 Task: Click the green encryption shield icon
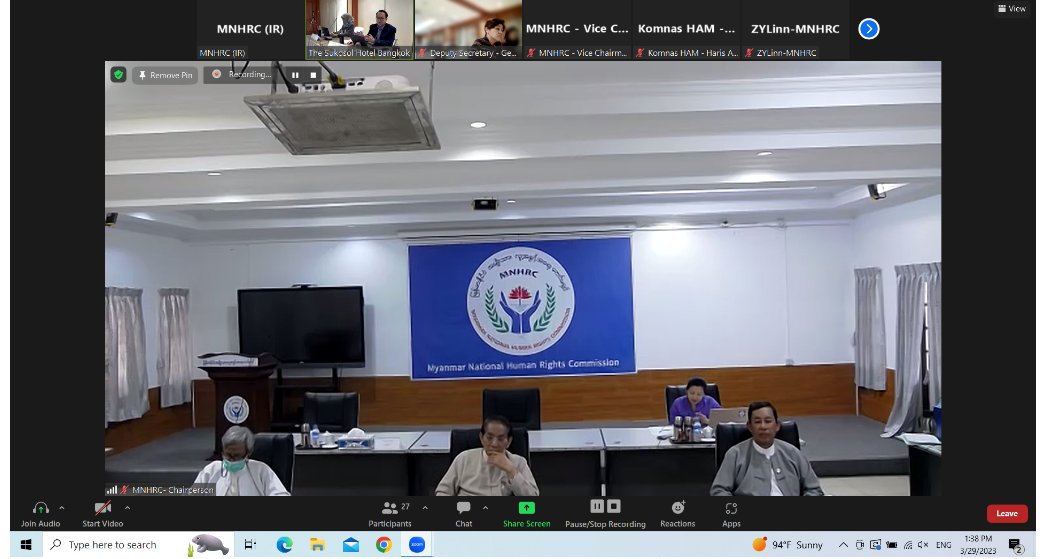pos(119,75)
